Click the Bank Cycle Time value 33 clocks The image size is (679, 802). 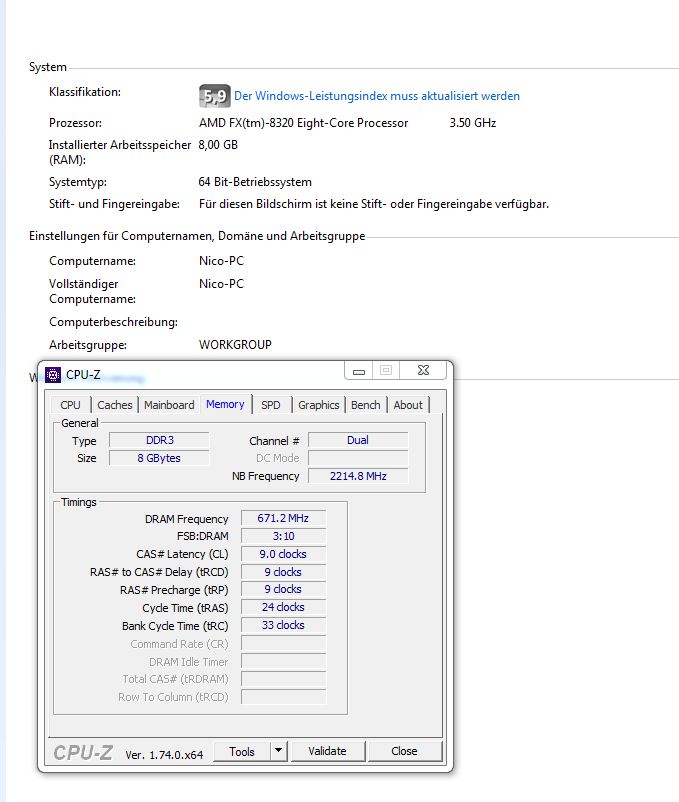[283, 625]
